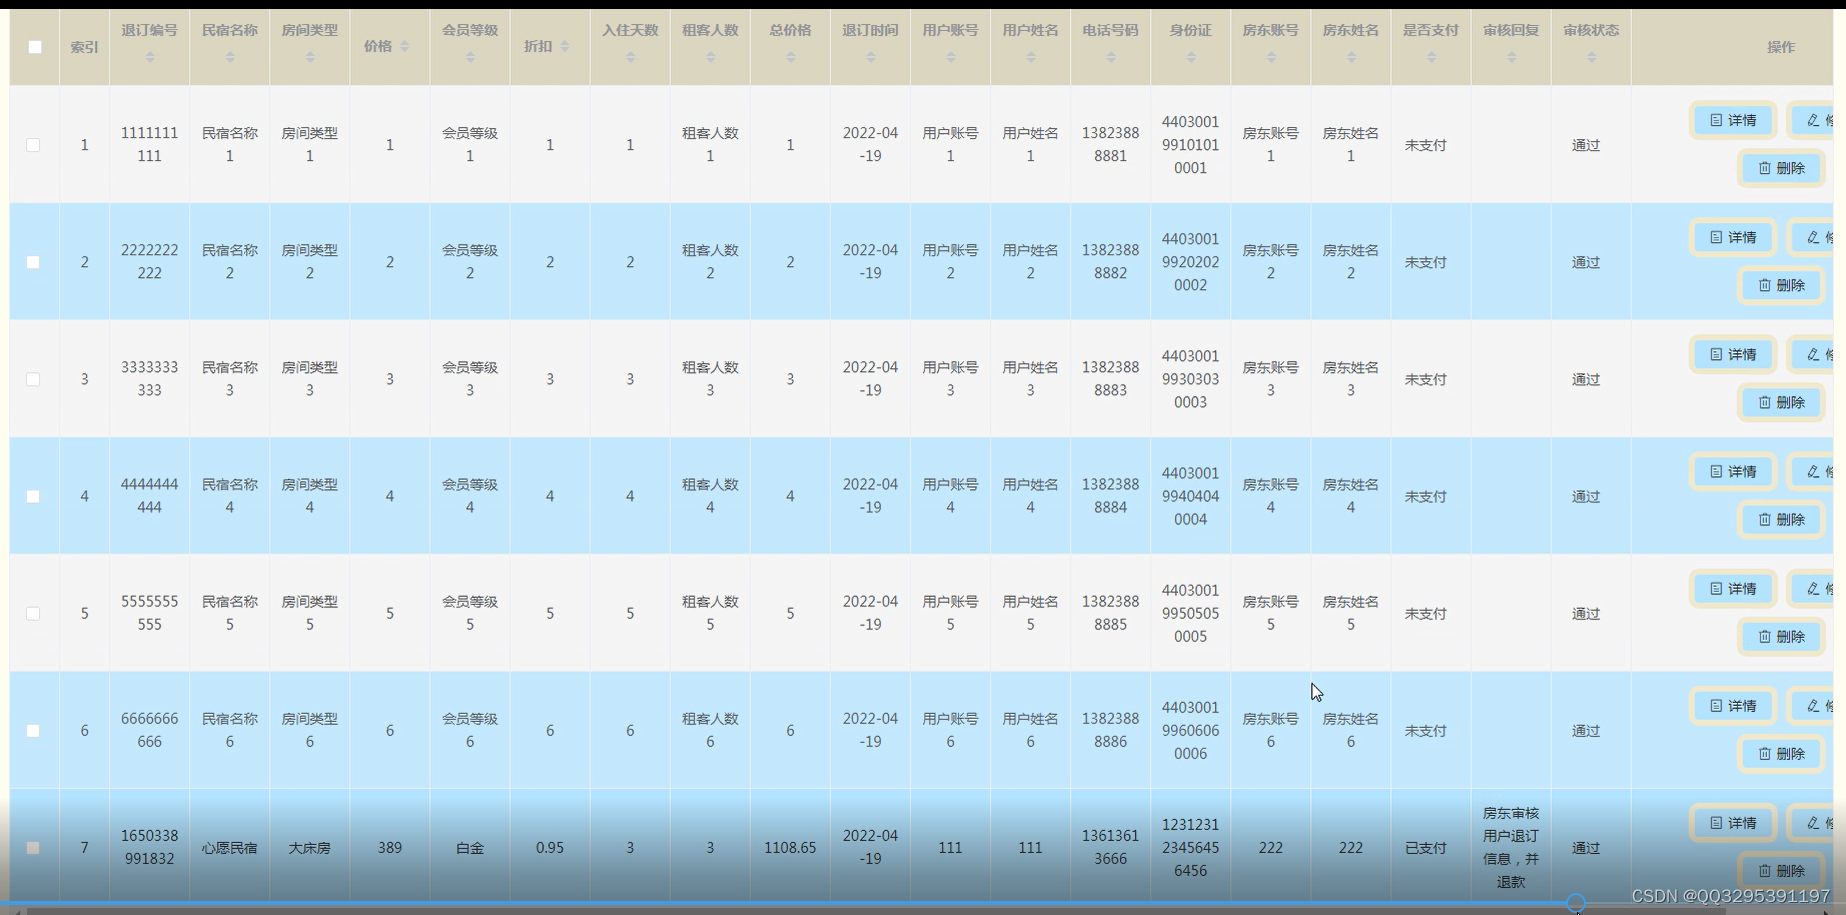Sort by 是否支付 using its arrows
The image size is (1846, 915).
click(1431, 58)
